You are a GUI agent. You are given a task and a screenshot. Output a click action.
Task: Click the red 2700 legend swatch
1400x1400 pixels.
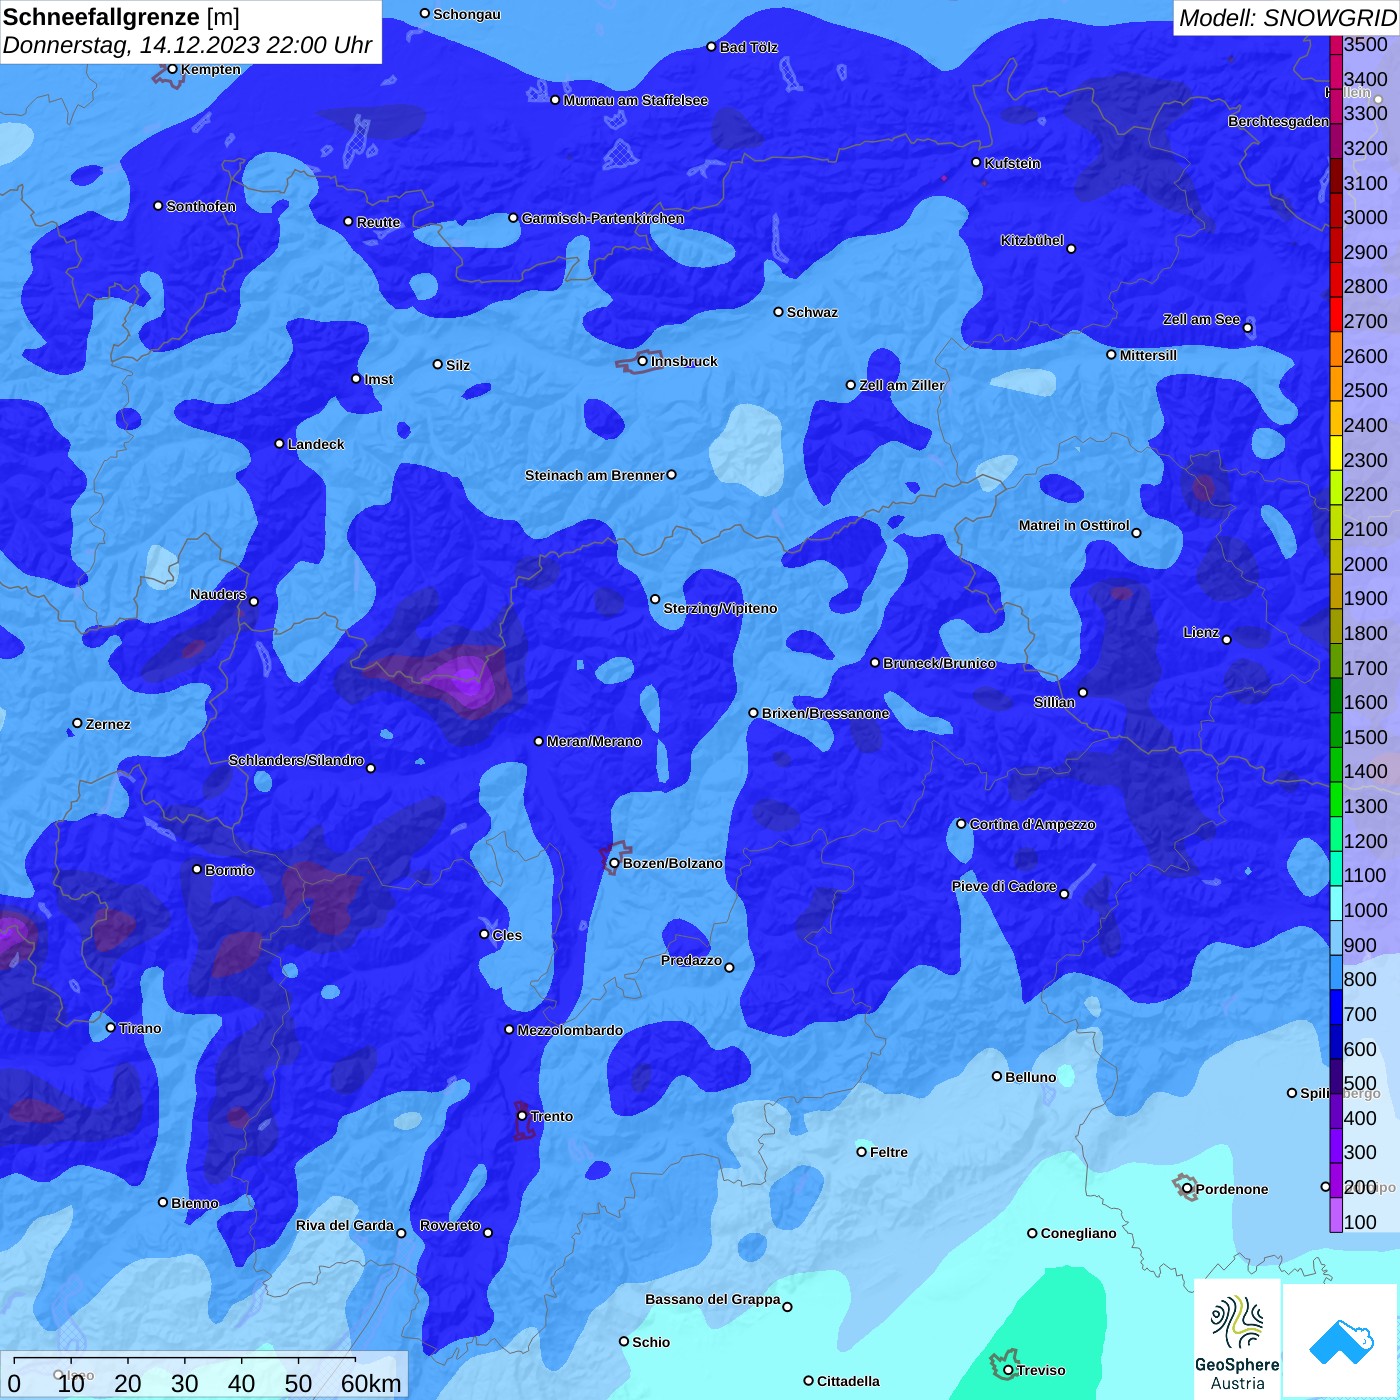tap(1336, 314)
